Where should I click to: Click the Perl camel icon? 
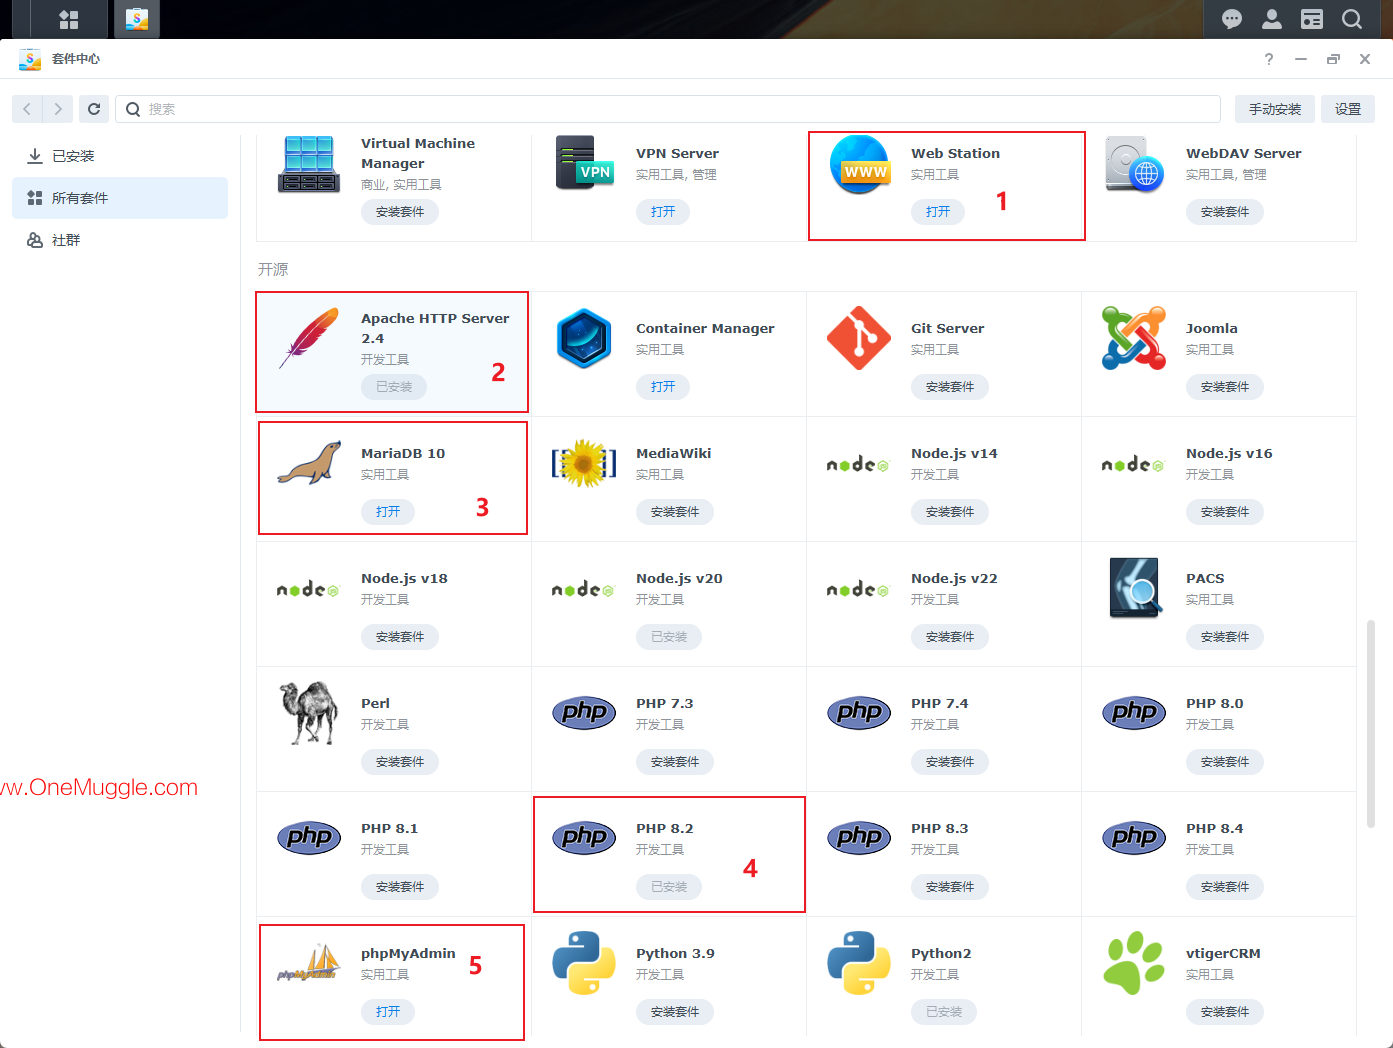pyautogui.click(x=309, y=713)
